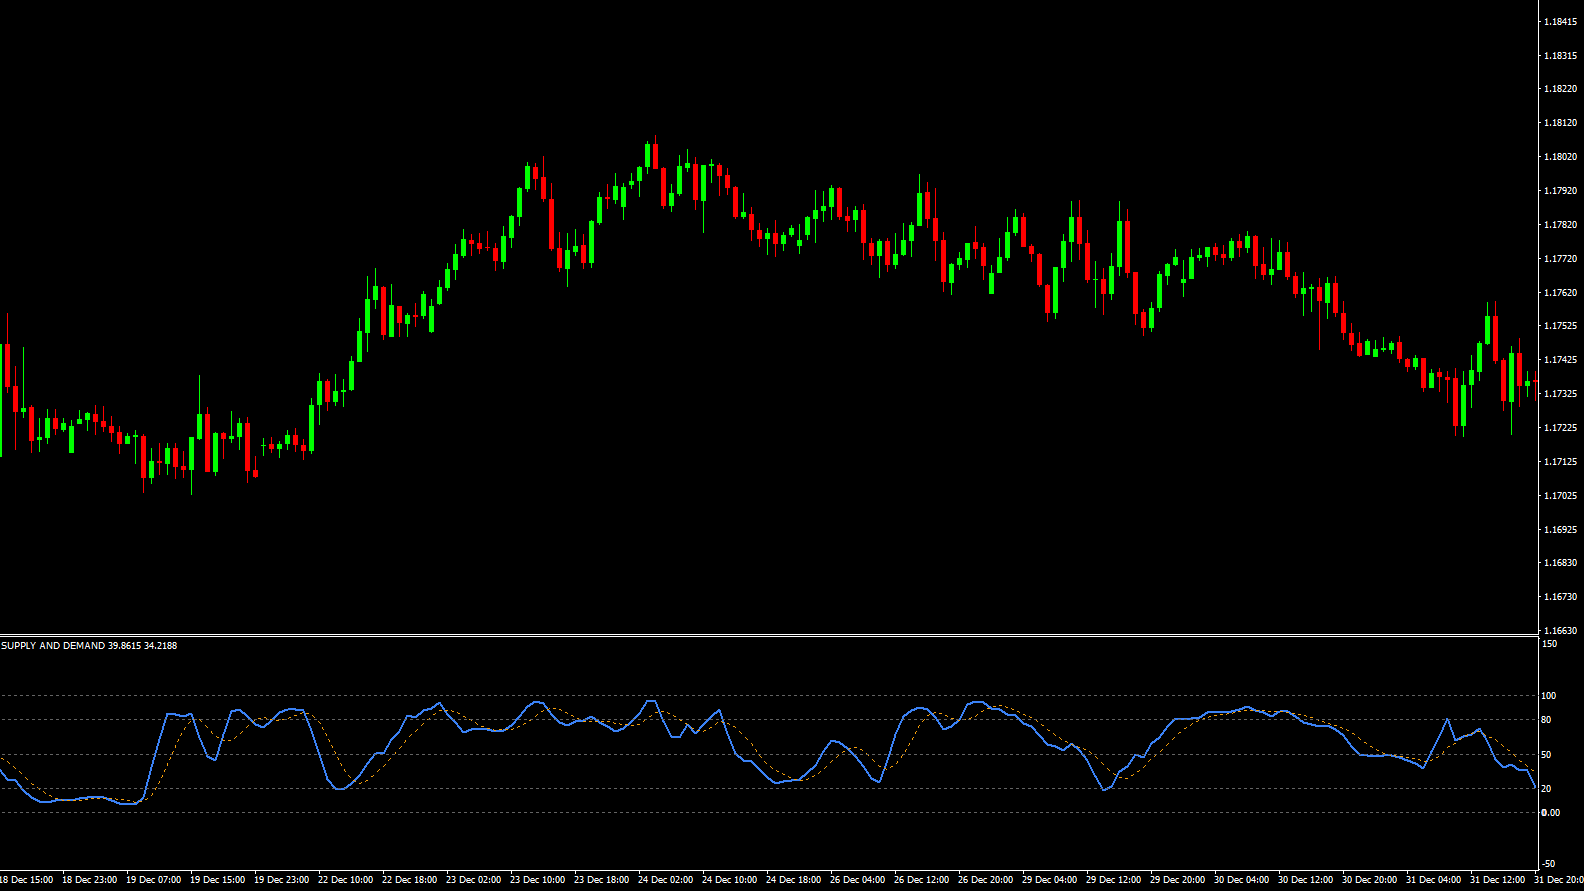Click the -50 label on the indicator scale
The width and height of the screenshot is (1584, 891).
[1549, 864]
